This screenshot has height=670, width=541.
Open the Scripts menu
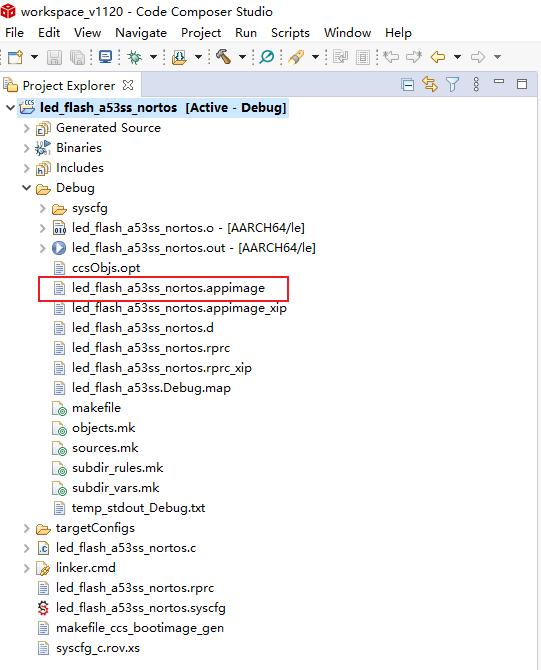pos(290,33)
